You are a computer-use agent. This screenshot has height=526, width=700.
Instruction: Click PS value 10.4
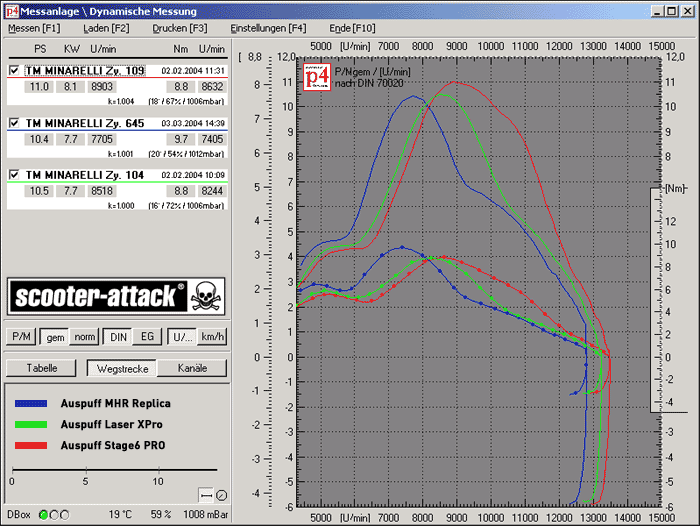click(39, 139)
